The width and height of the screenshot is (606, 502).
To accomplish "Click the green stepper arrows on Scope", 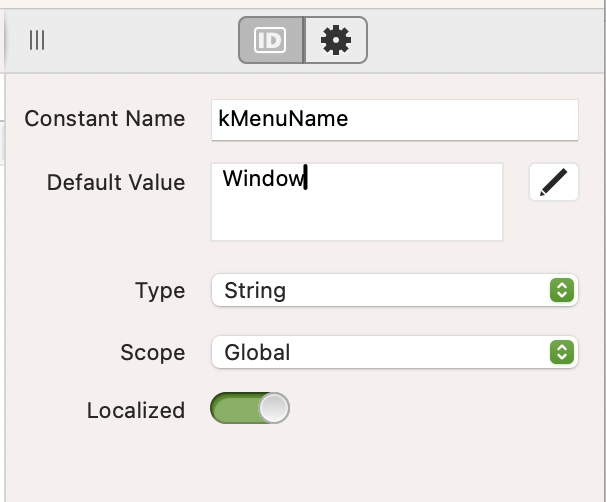I will click(x=562, y=352).
